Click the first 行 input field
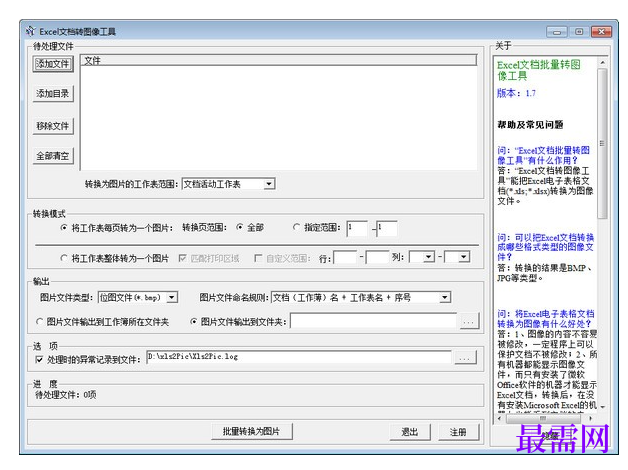This screenshot has height=470, width=628. pyautogui.click(x=344, y=257)
